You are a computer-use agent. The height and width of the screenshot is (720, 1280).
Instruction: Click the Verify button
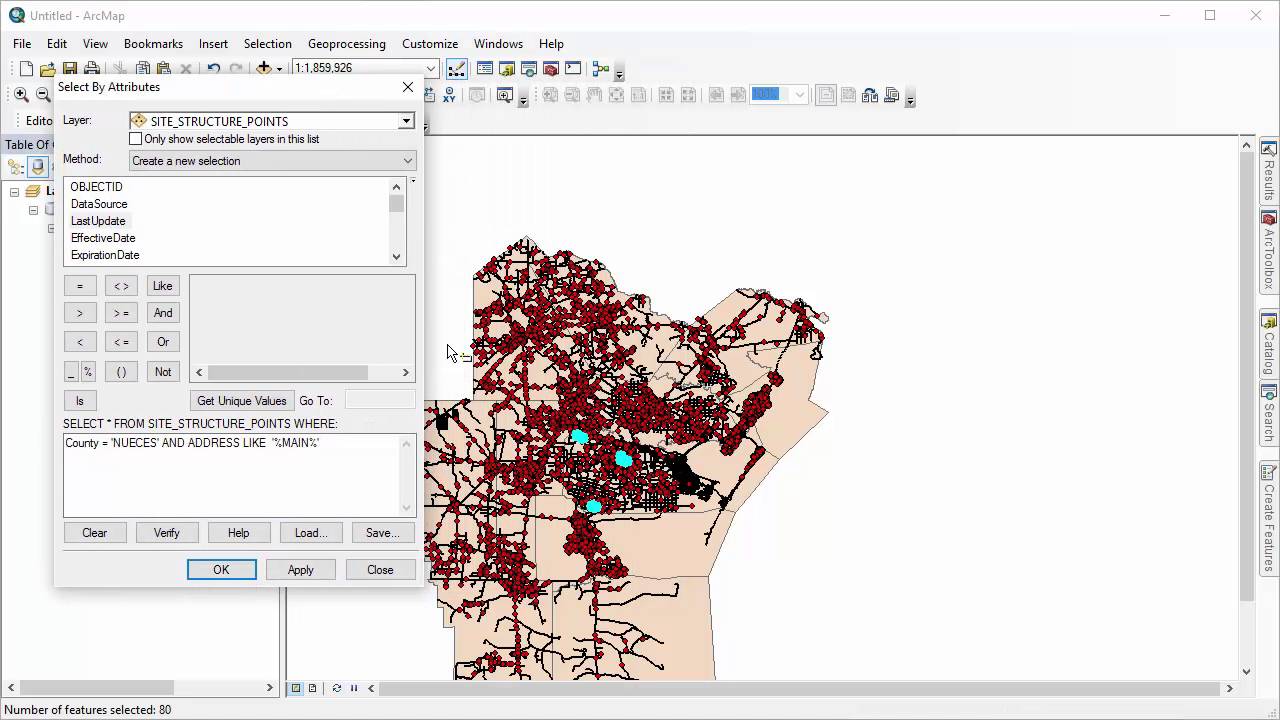167,533
